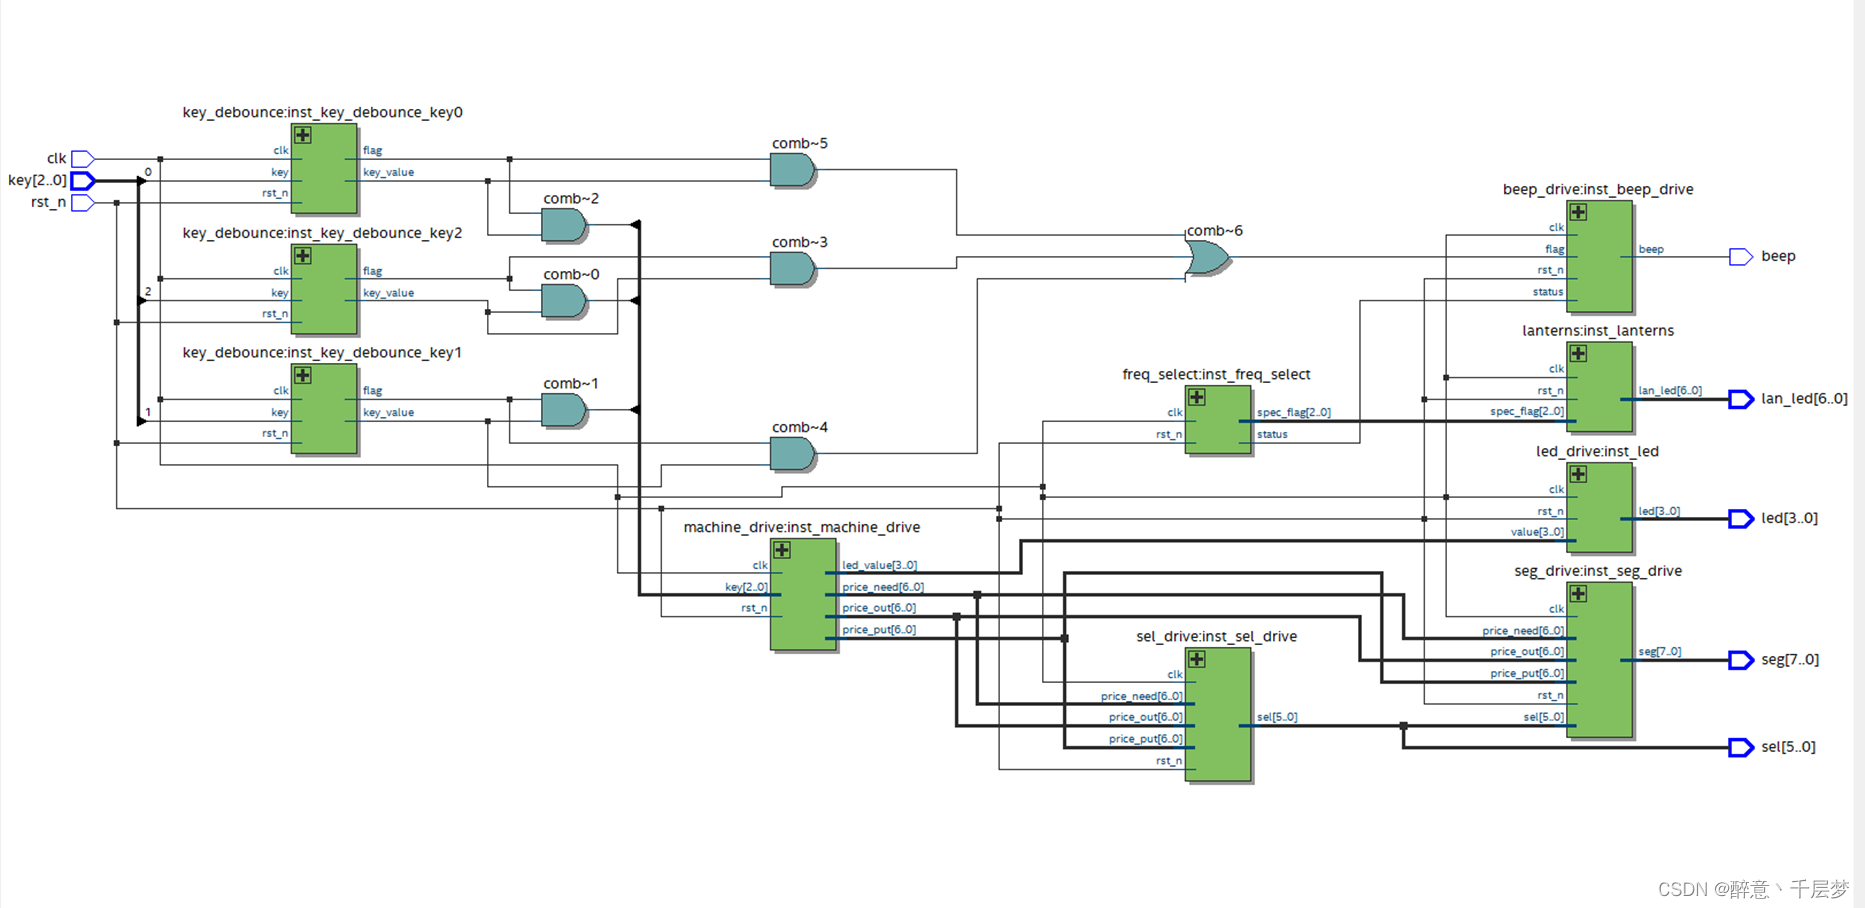Viewport: 1865px width, 908px height.
Task: Click the price_out[6..0] output port on machine_drive
Action: (x=879, y=608)
